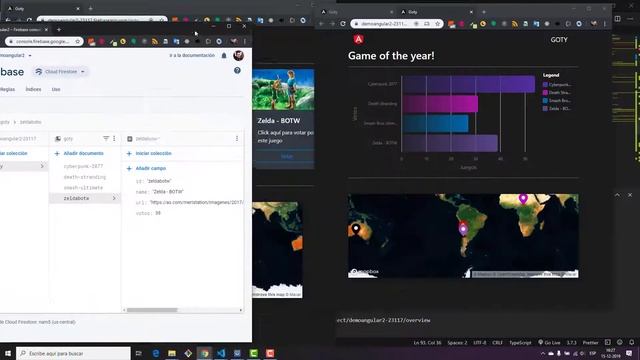Click the Cyberpunk 2077 chart bar
640x360 pixels.
[x=469, y=84]
